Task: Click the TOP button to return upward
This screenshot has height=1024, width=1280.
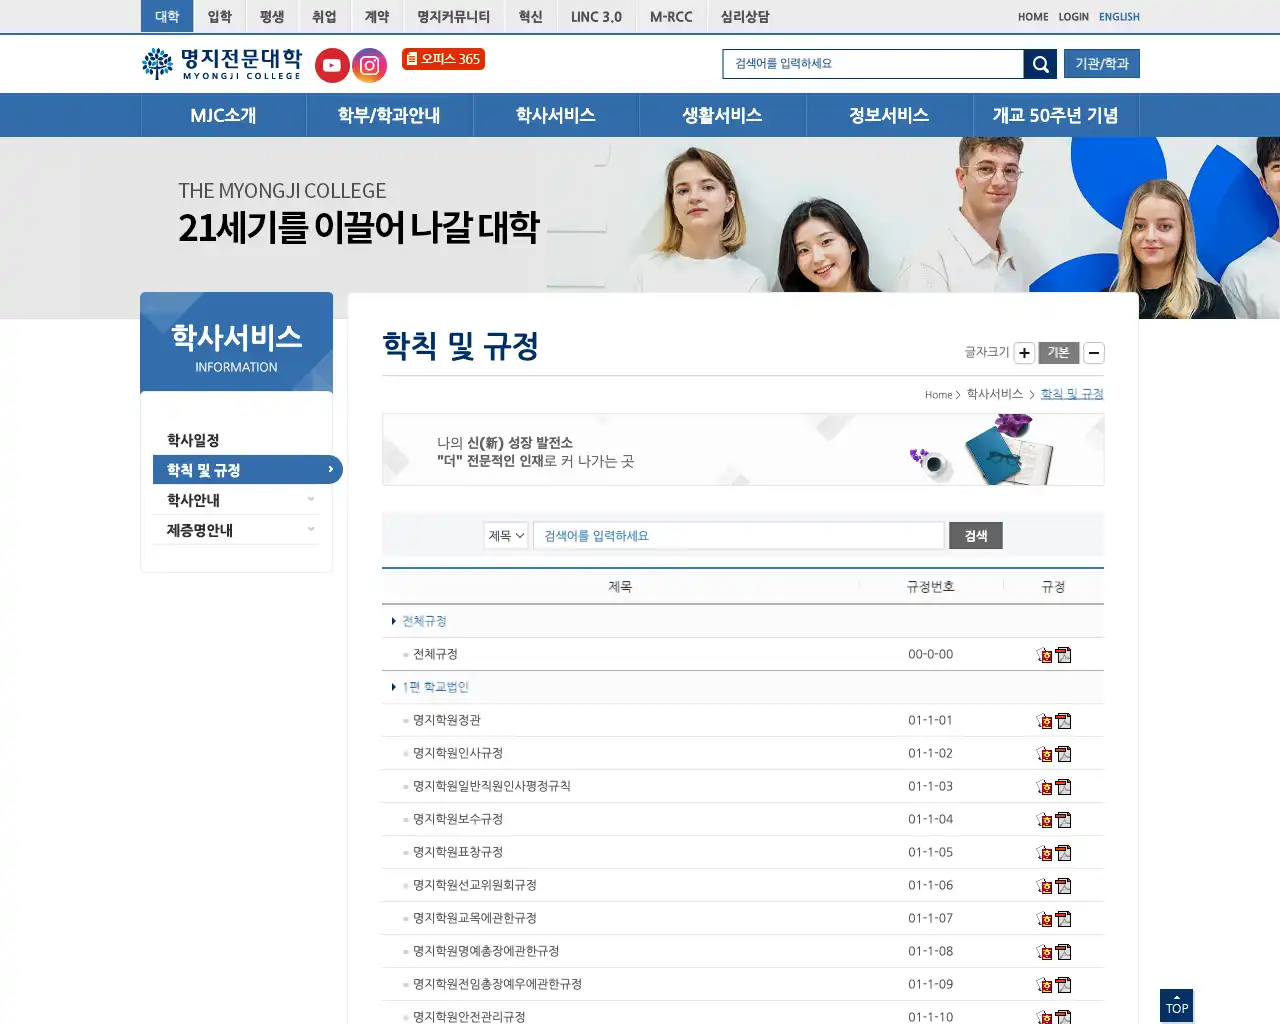Action: click(x=1177, y=1006)
